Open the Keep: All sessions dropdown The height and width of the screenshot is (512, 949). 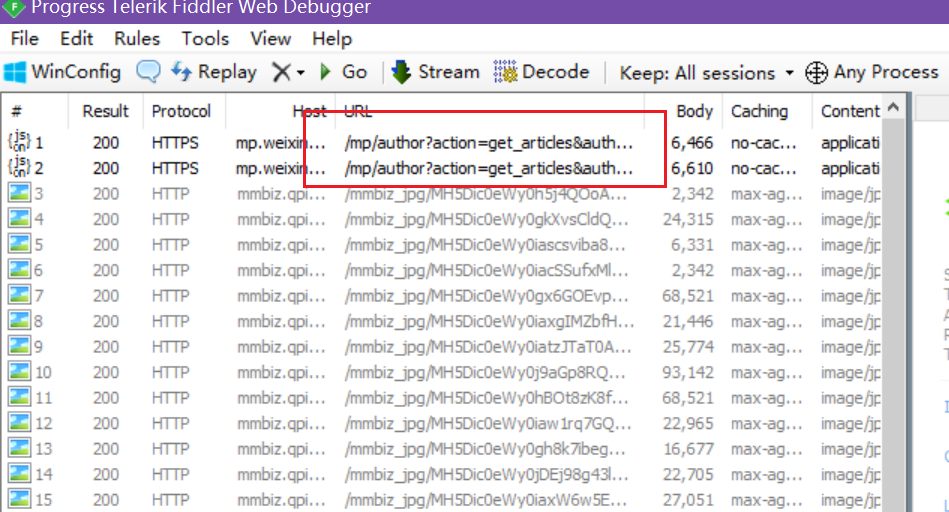coord(706,73)
